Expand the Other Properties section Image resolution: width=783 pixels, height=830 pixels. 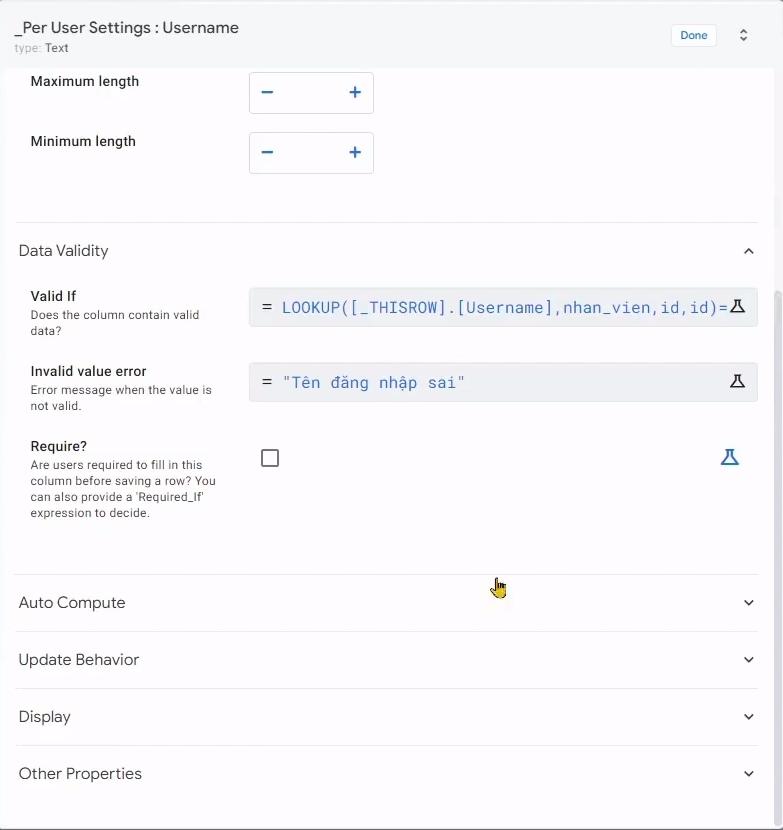(x=749, y=773)
